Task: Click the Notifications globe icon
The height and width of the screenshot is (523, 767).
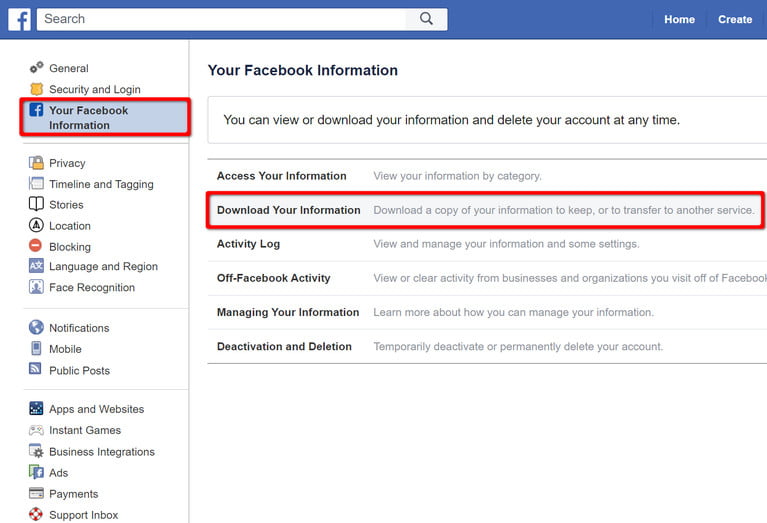Action: pyautogui.click(x=36, y=328)
